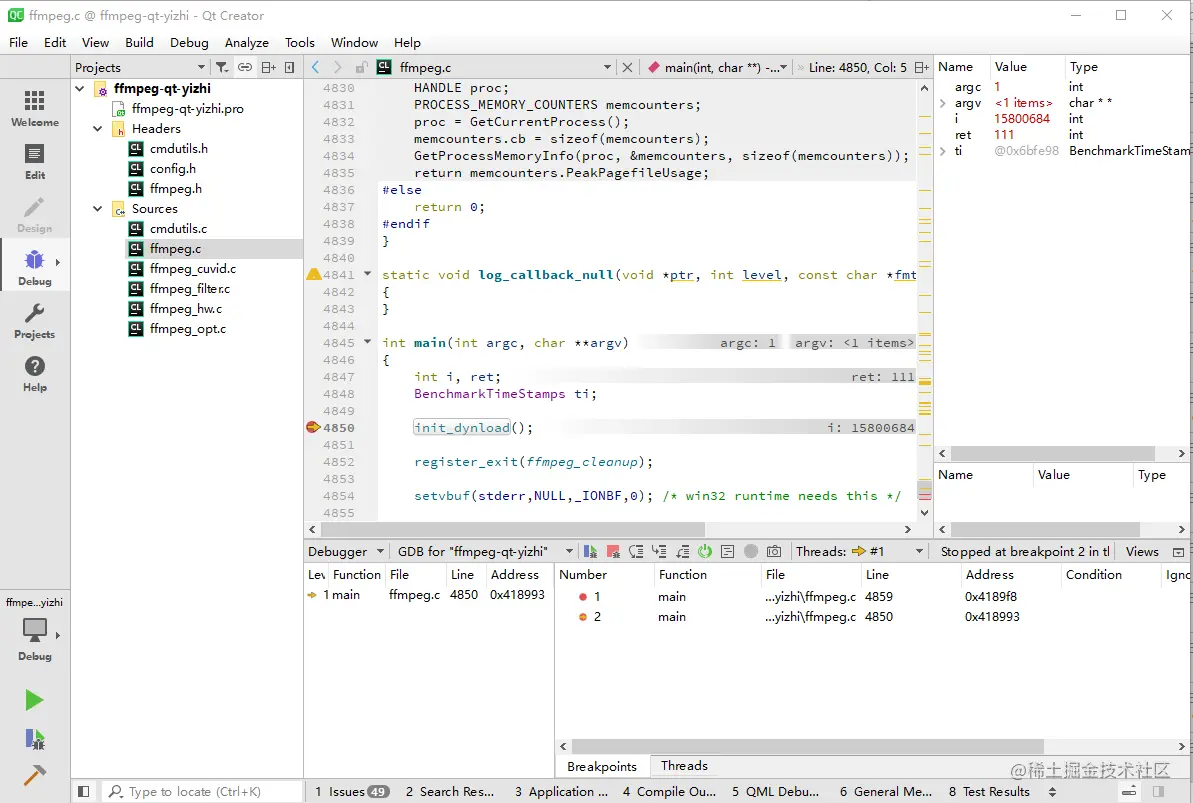Collapse the Sources folder

point(97,209)
